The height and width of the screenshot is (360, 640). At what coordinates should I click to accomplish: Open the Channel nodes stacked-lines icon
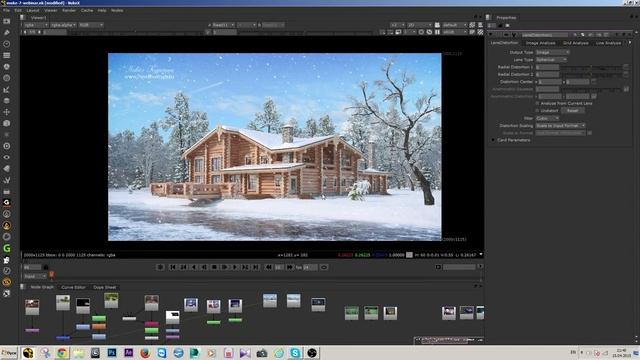click(x=7, y=55)
